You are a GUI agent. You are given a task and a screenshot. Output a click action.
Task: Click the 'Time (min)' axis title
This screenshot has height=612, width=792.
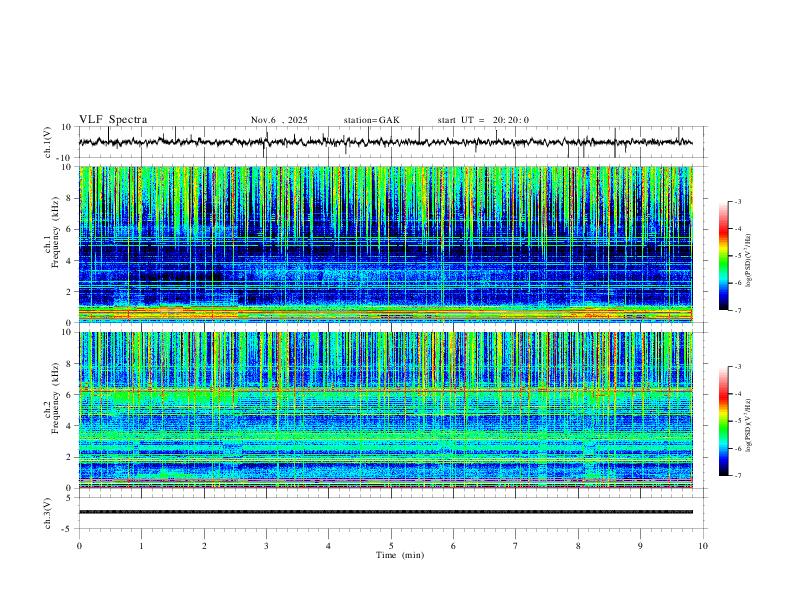(x=400, y=555)
